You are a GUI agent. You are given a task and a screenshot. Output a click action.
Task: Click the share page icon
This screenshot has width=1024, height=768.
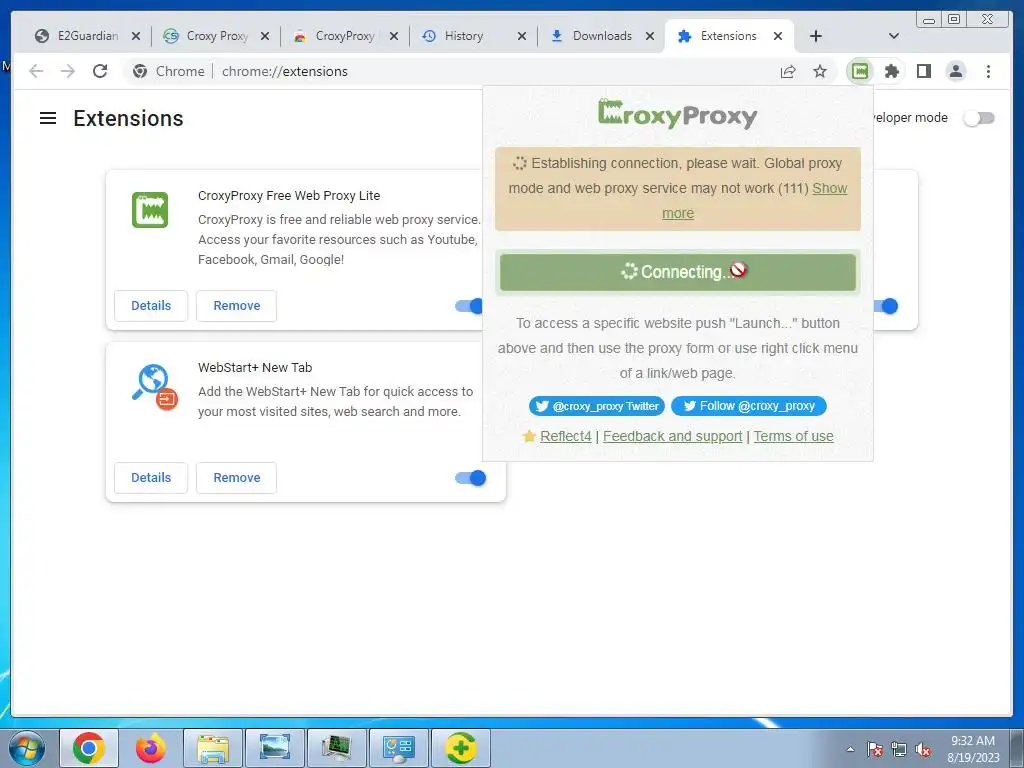788,71
